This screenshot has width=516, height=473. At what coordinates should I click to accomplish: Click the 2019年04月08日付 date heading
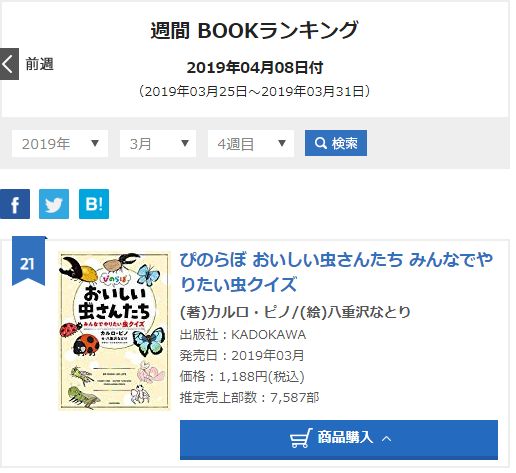coord(255,68)
